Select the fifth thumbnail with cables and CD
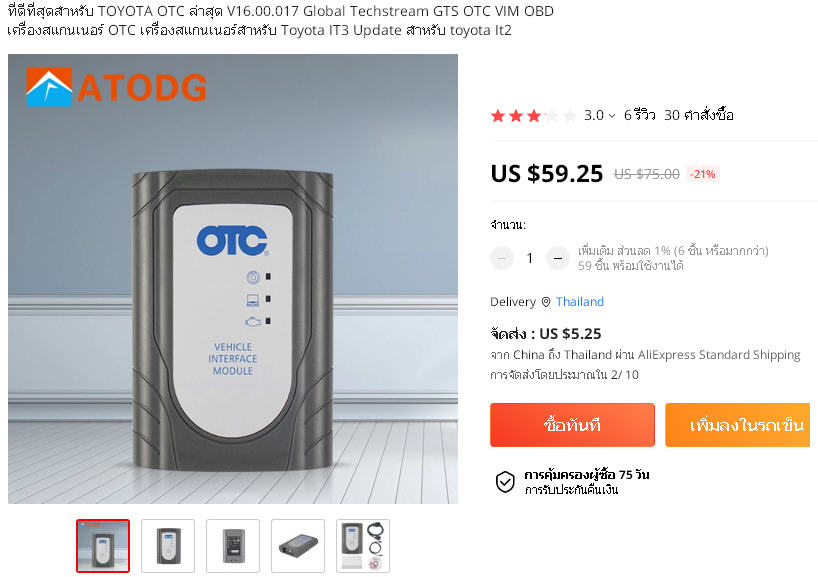The width and height of the screenshot is (818, 577). 363,546
